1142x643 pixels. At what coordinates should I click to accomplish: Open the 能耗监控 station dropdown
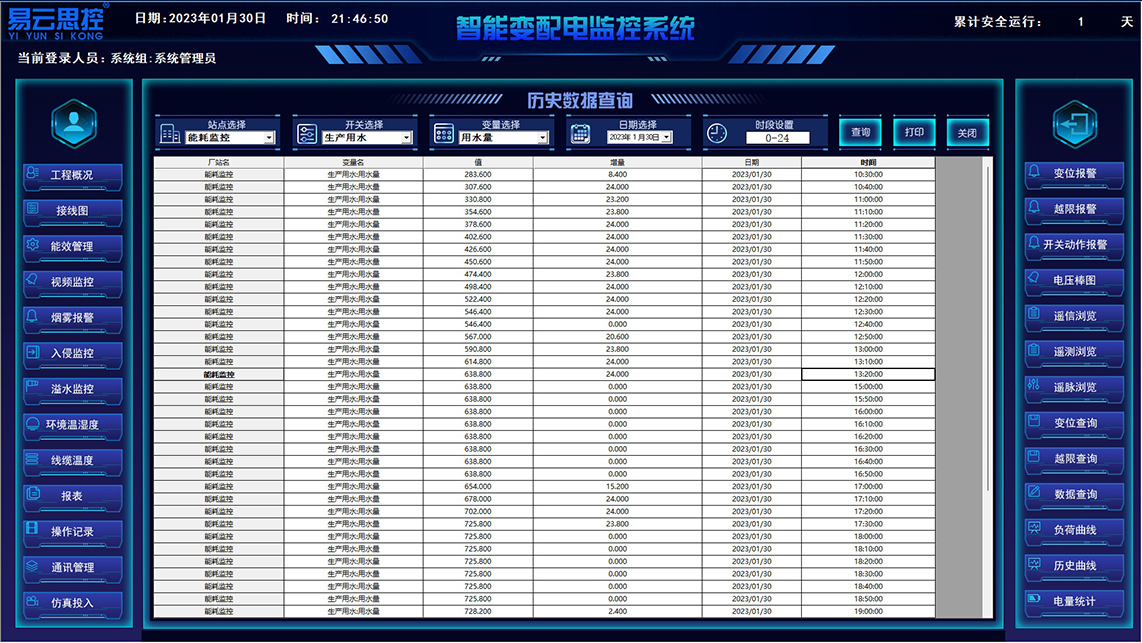(x=269, y=138)
